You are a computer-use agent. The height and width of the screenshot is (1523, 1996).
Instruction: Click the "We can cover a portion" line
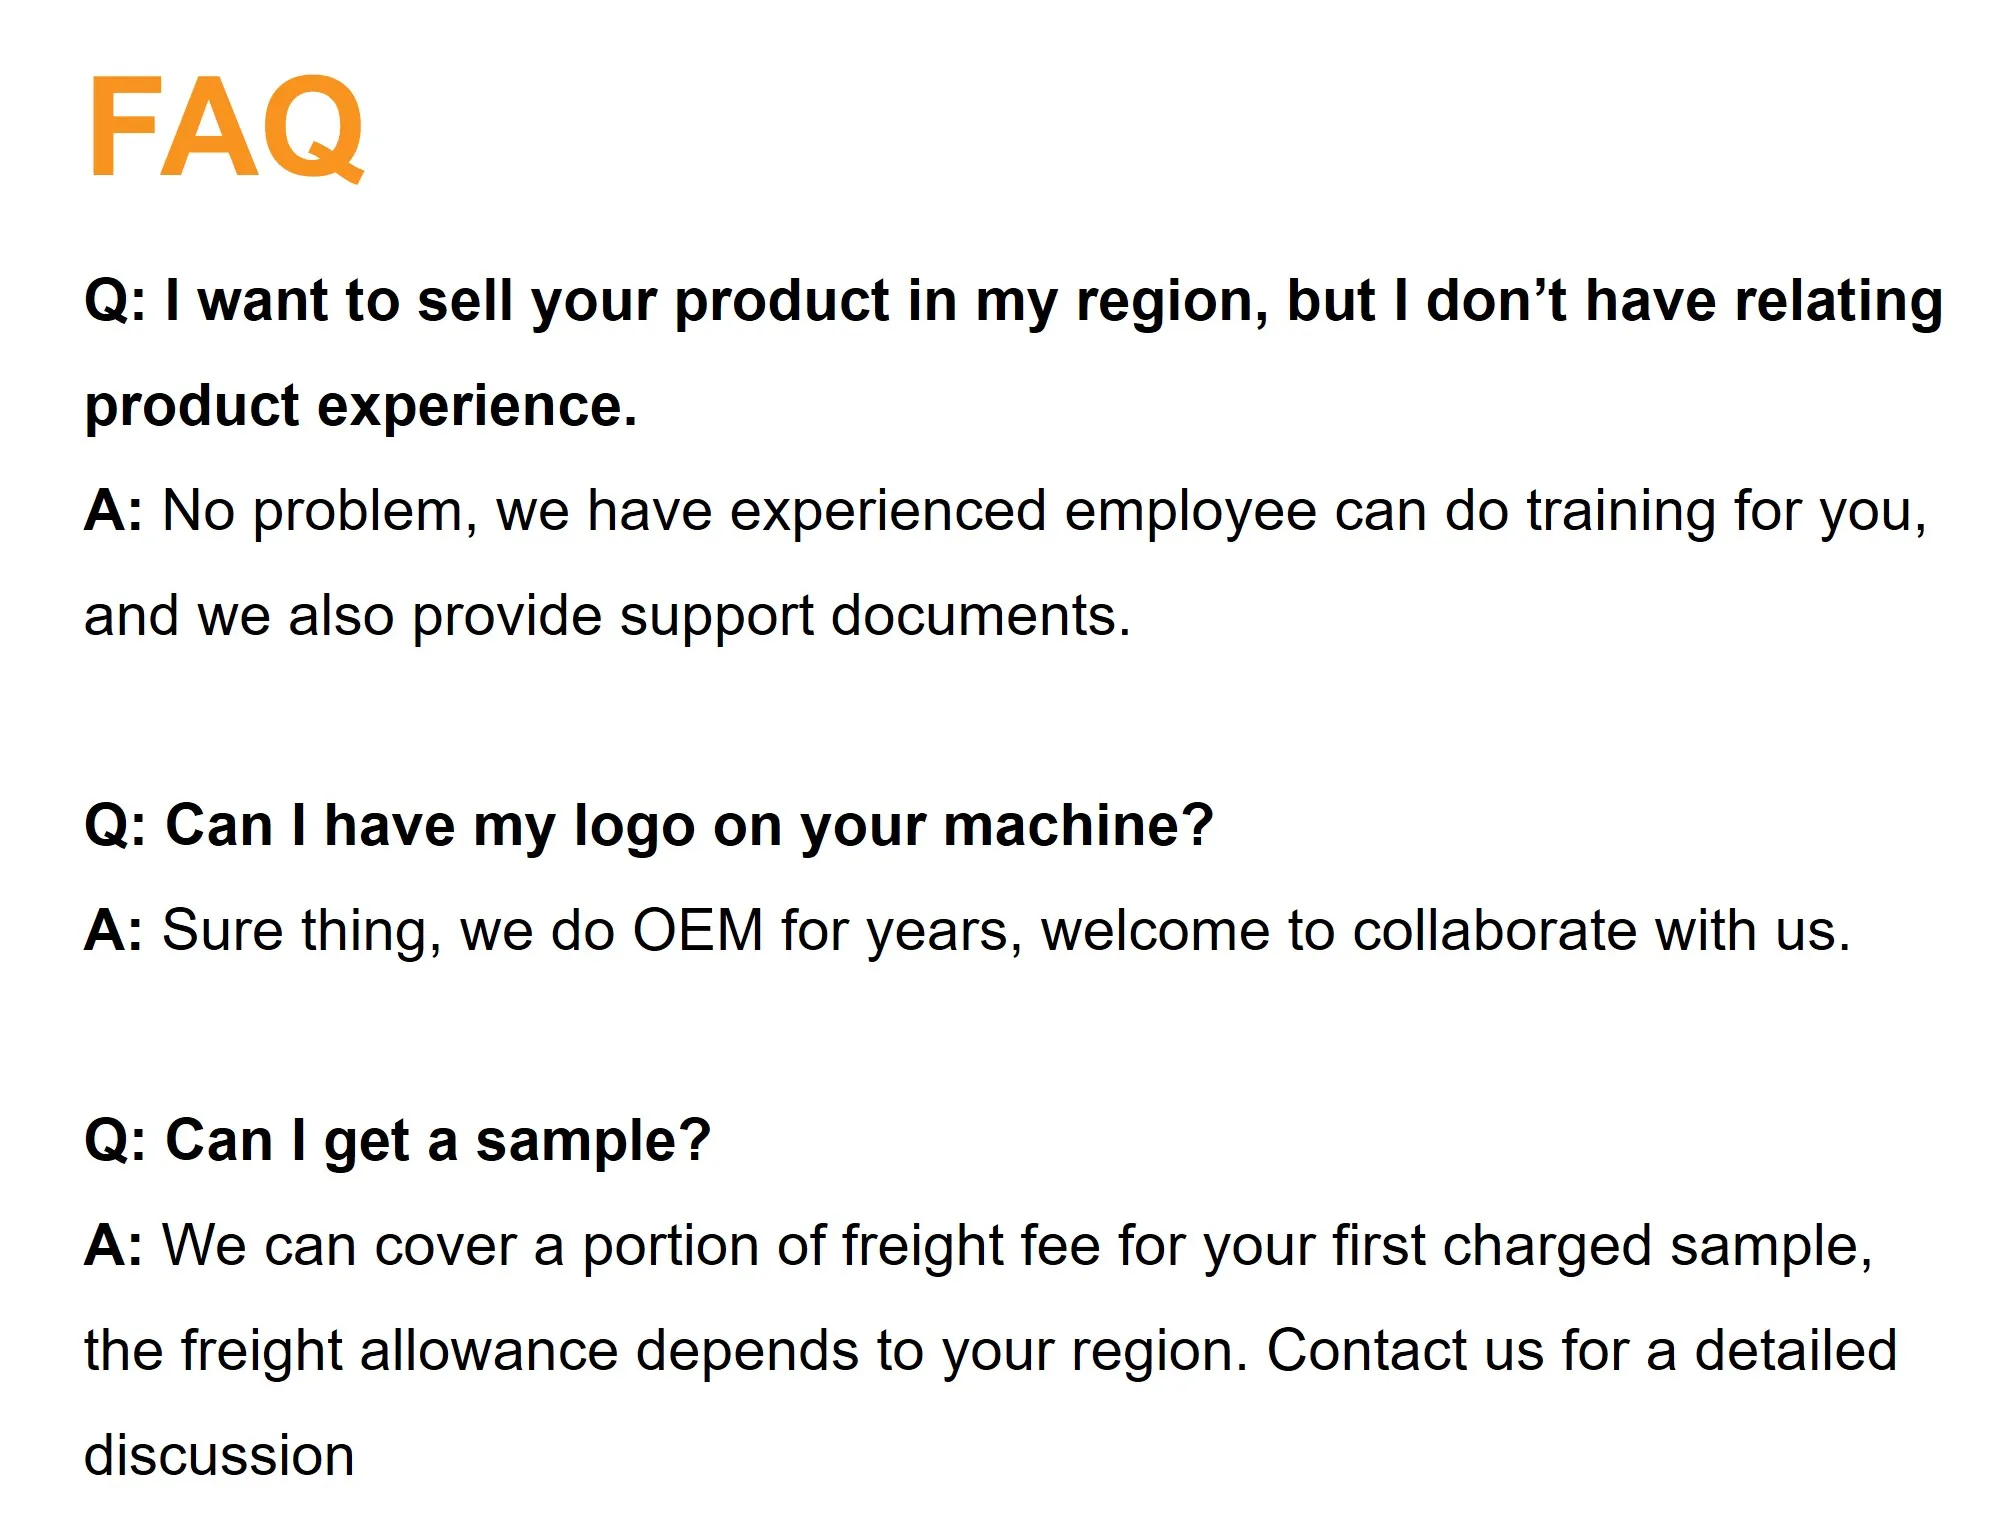point(978,1246)
